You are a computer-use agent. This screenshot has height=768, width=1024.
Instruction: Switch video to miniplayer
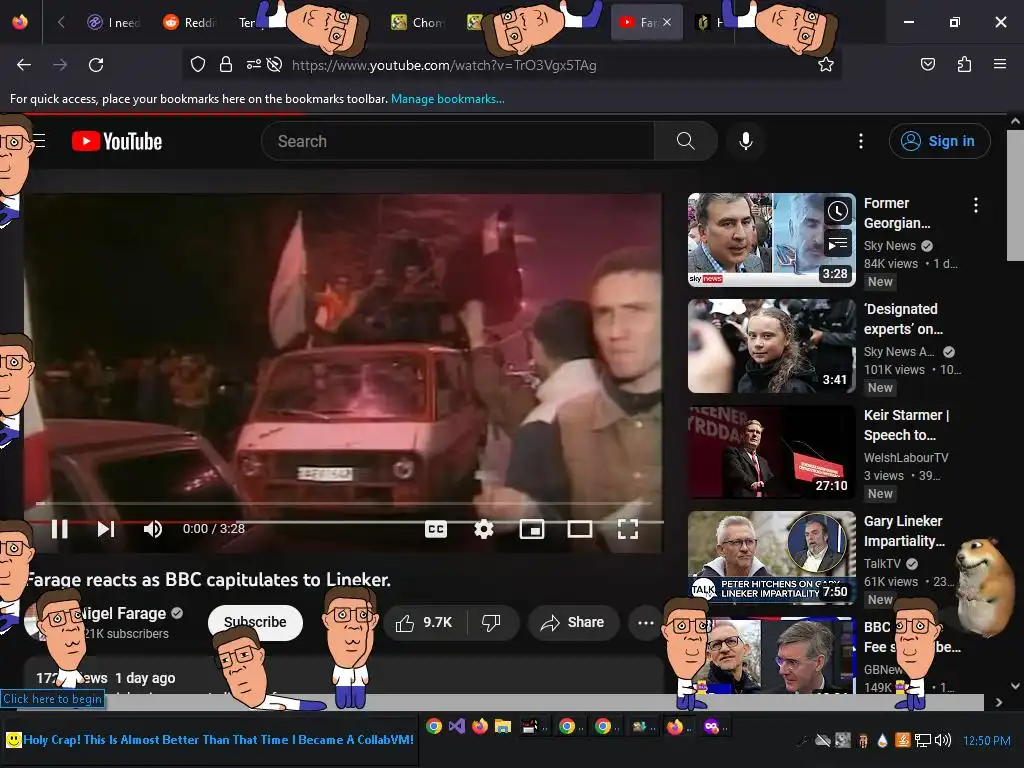tap(532, 529)
